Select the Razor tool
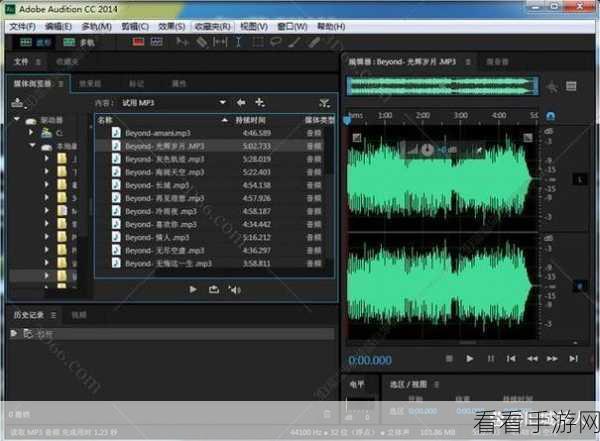 202,42
